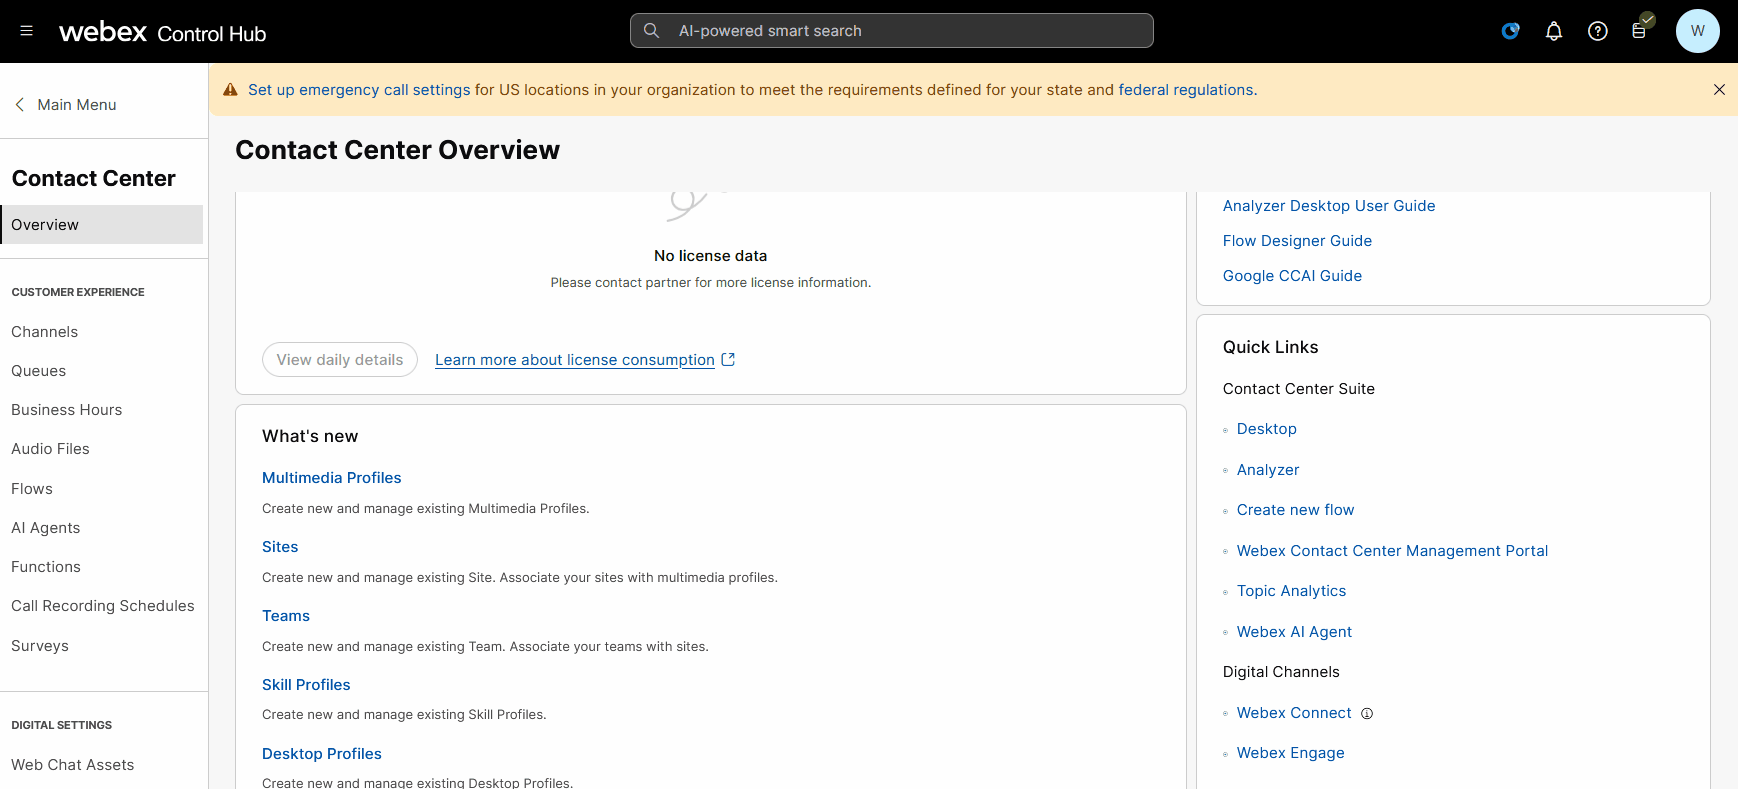This screenshot has height=789, width=1738.
Task: Open the help question mark icon
Action: point(1597,31)
